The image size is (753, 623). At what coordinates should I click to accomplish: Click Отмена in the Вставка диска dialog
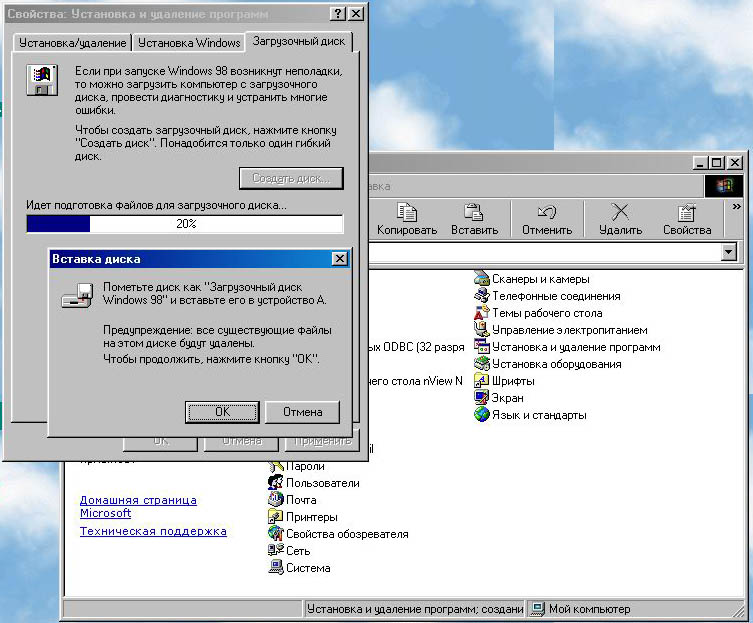303,412
